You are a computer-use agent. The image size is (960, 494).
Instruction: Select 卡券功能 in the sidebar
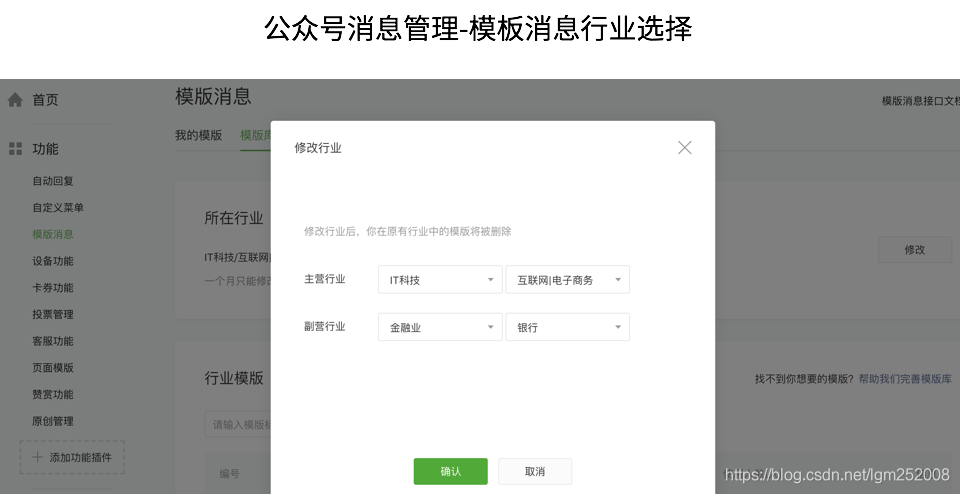(x=53, y=288)
